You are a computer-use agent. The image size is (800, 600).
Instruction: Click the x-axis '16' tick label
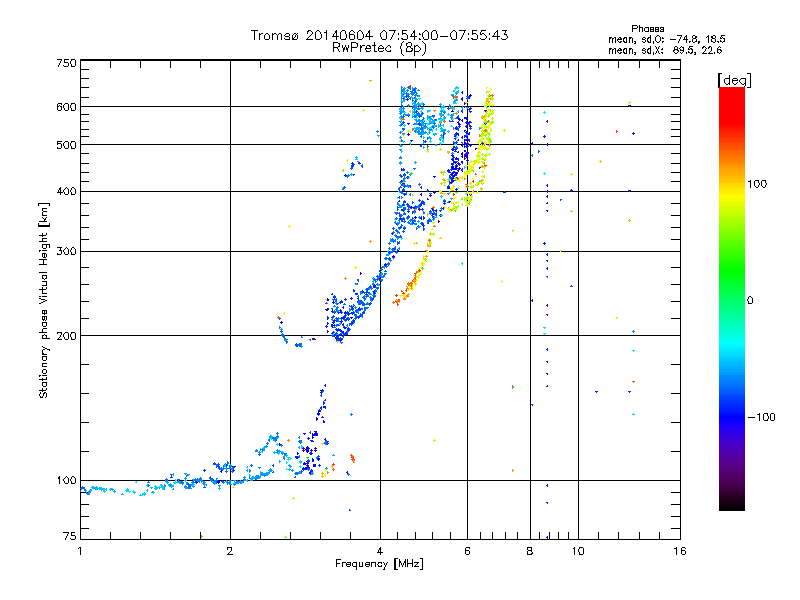680,551
